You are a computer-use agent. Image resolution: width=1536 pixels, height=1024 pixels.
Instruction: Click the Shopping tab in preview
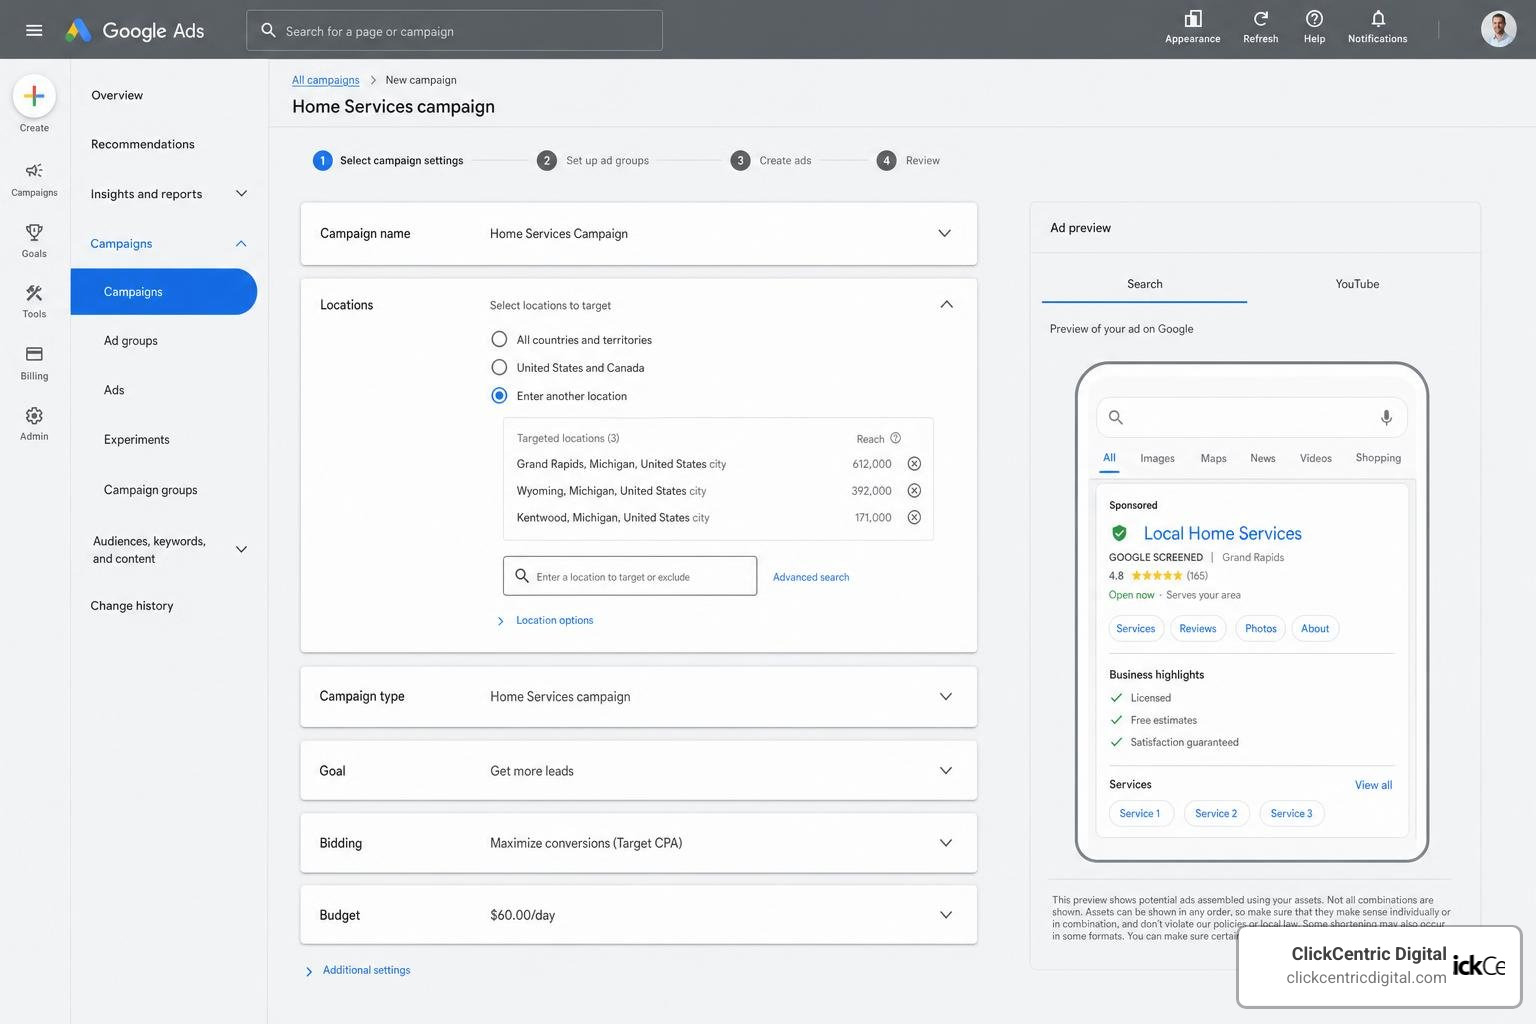[x=1378, y=458]
